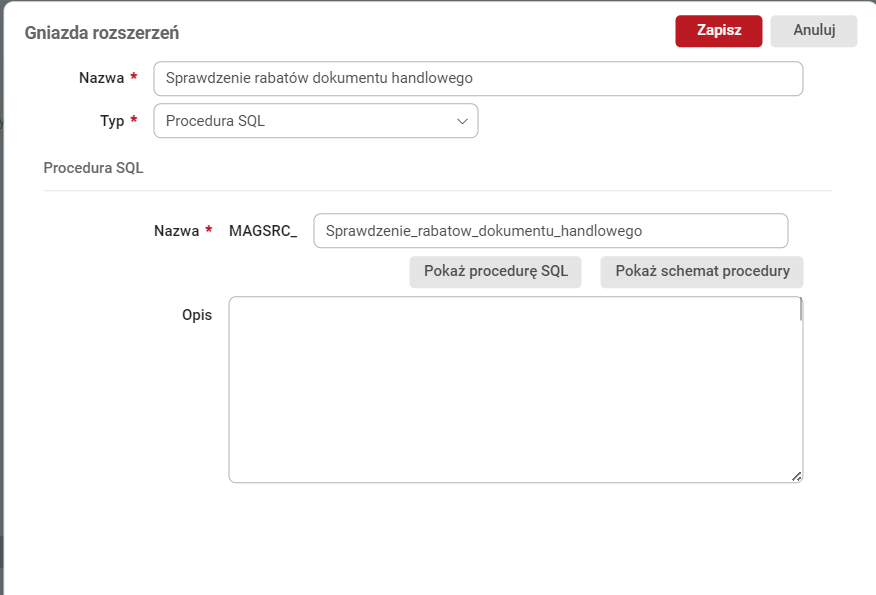Screen dimensions: 876x595
Task: Cancel the dialog using Anuluj
Action: (x=813, y=31)
